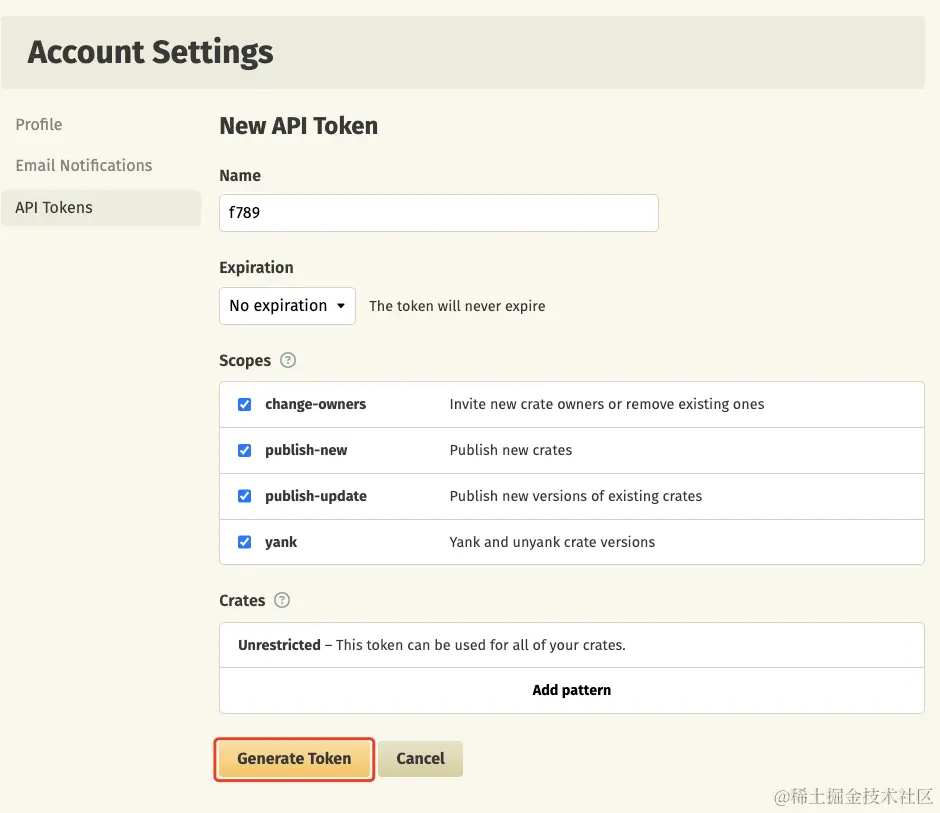Select API Tokens in the sidebar

tap(54, 207)
